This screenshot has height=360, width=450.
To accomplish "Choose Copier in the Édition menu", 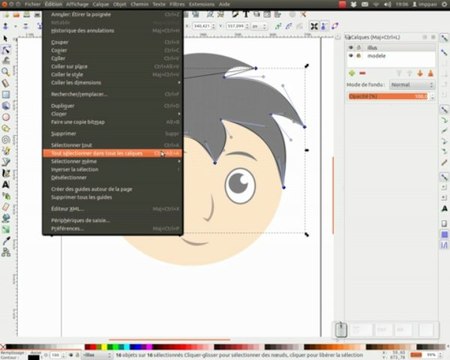I will pos(113,50).
